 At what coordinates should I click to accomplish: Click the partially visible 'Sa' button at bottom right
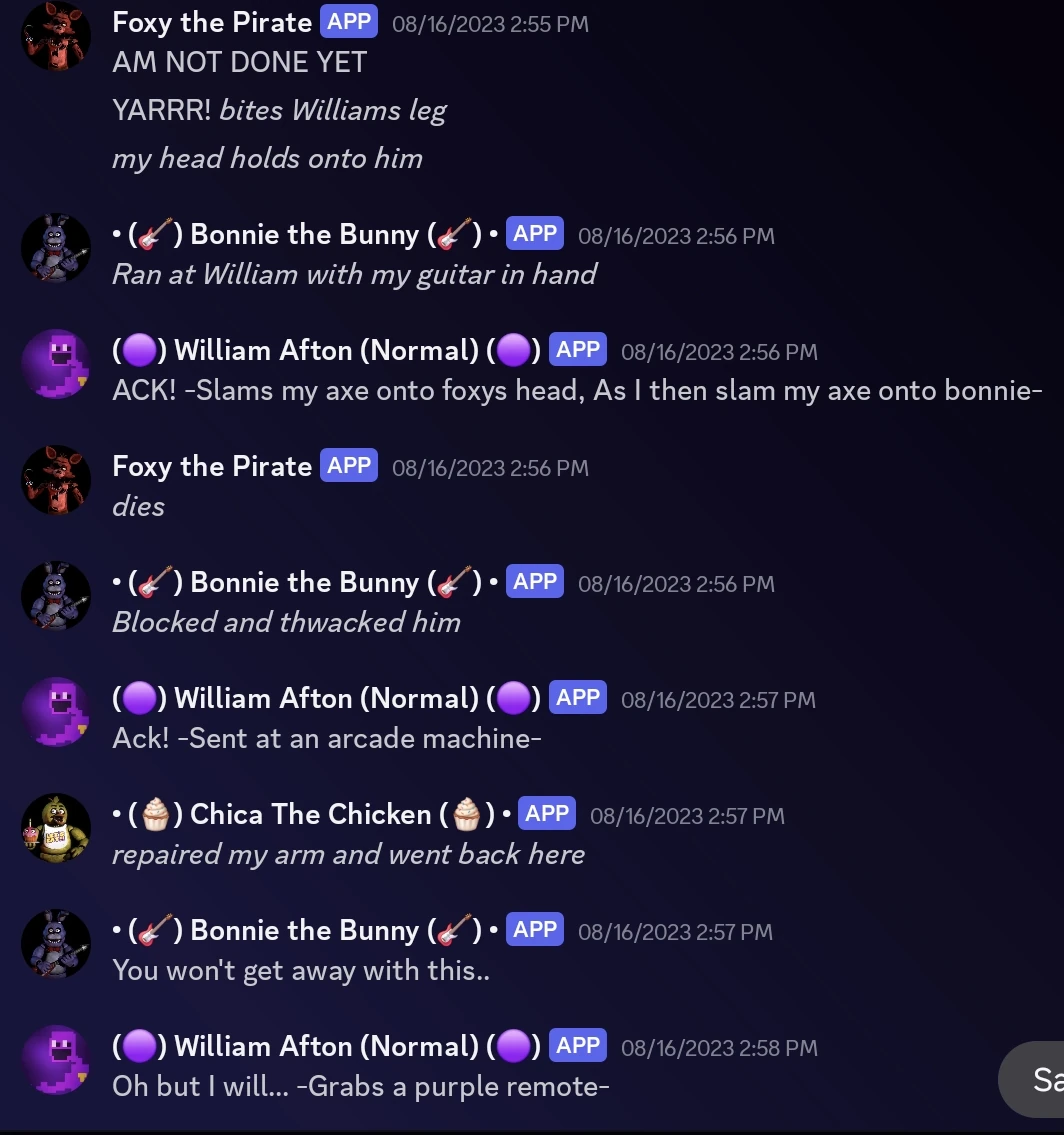[x=1032, y=1079]
